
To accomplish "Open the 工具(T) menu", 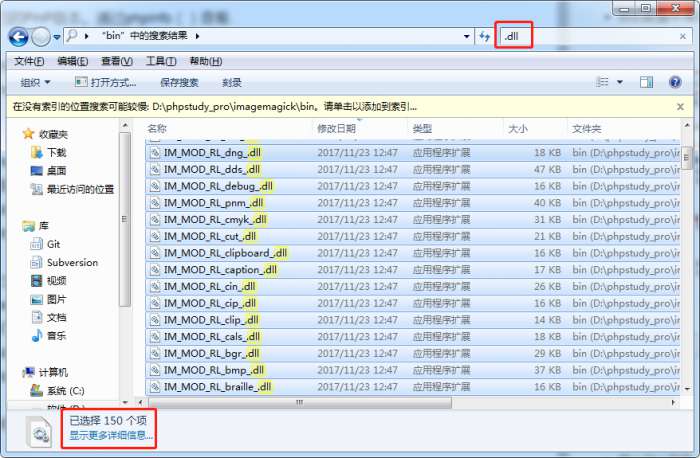I will (161, 61).
